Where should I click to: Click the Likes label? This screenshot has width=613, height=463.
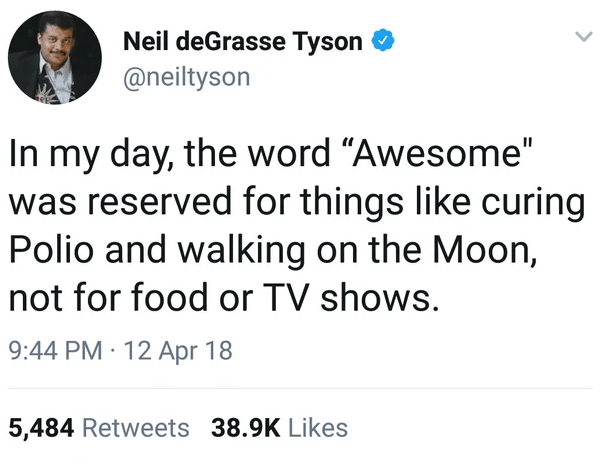[318, 428]
